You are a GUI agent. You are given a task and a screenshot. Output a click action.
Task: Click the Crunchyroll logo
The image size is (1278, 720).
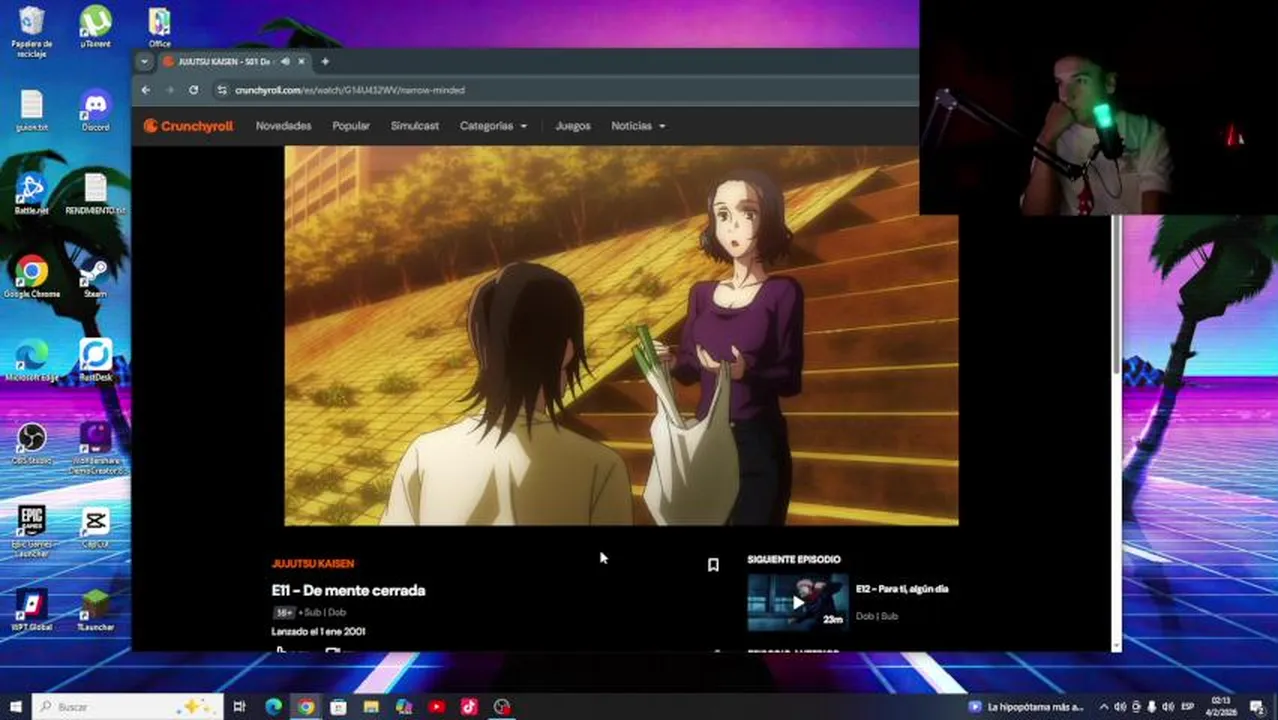188,126
